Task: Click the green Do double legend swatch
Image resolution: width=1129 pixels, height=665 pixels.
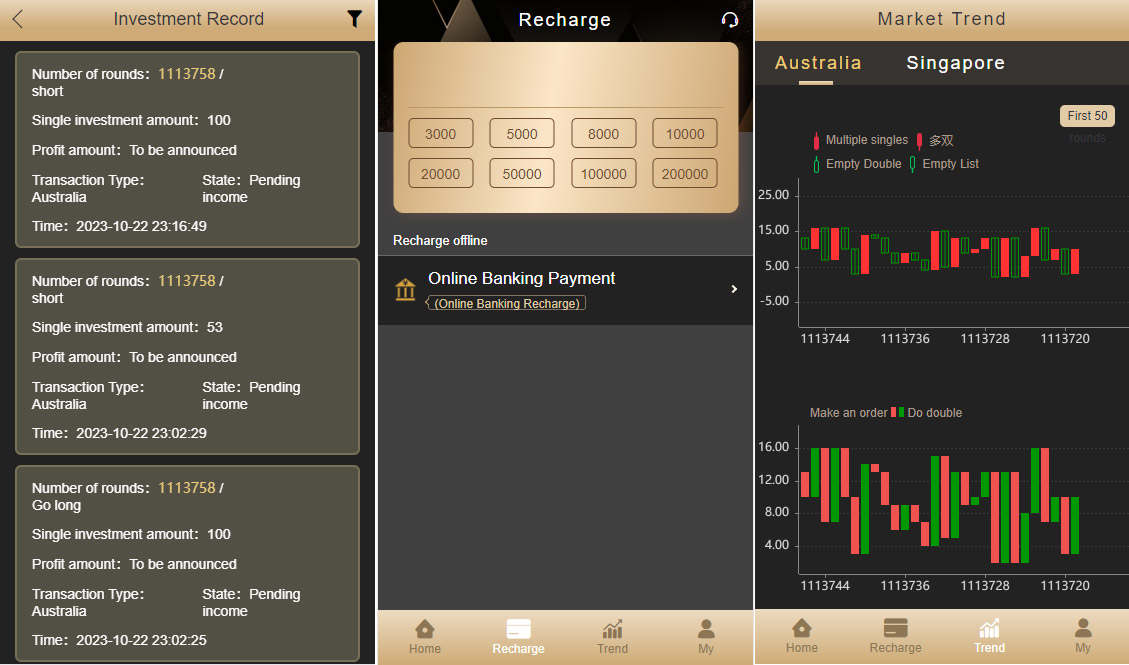Action: [x=901, y=412]
